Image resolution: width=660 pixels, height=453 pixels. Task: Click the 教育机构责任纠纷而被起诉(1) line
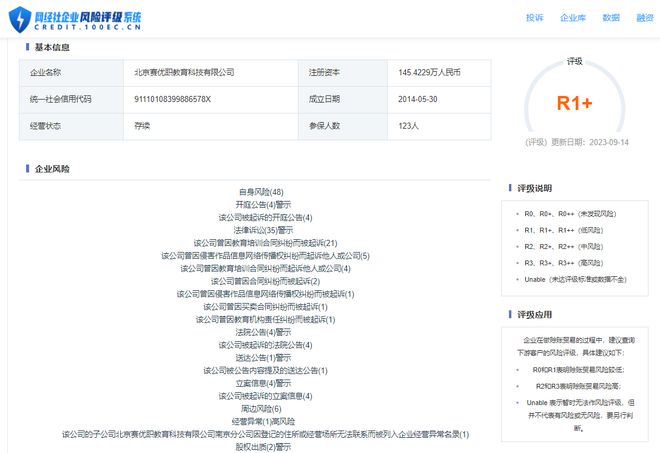(x=265, y=320)
